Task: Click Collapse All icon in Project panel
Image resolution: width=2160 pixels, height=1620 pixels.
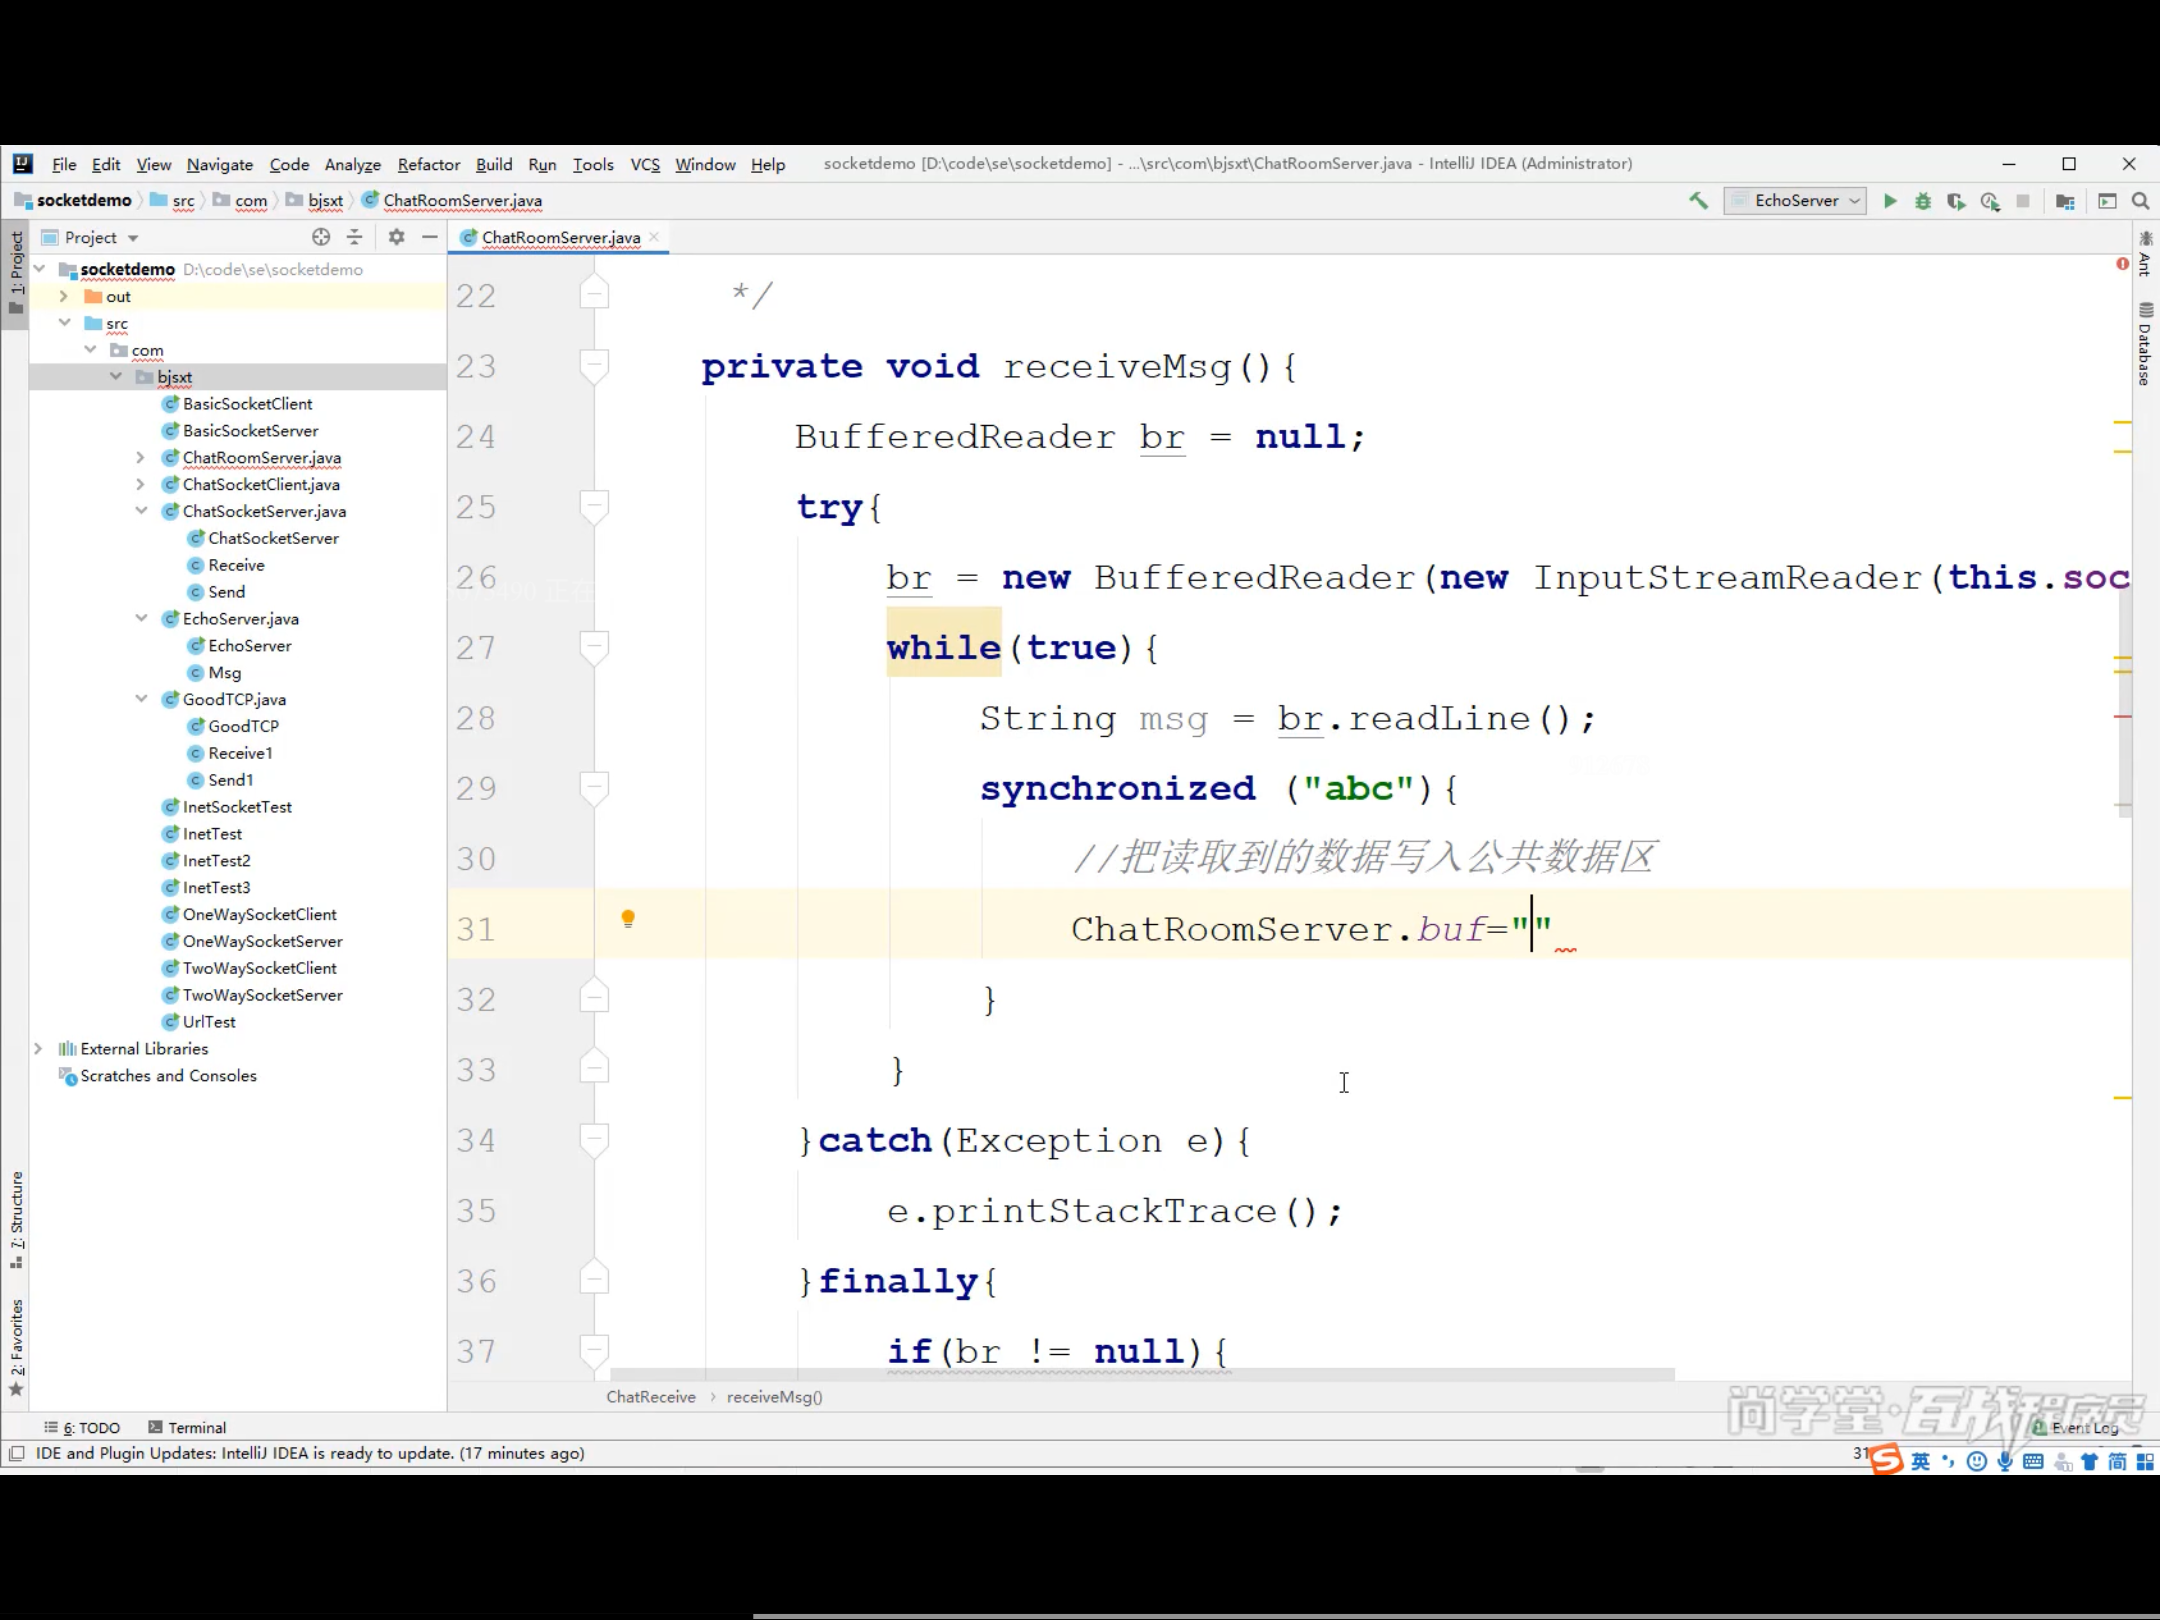Action: pos(354,237)
